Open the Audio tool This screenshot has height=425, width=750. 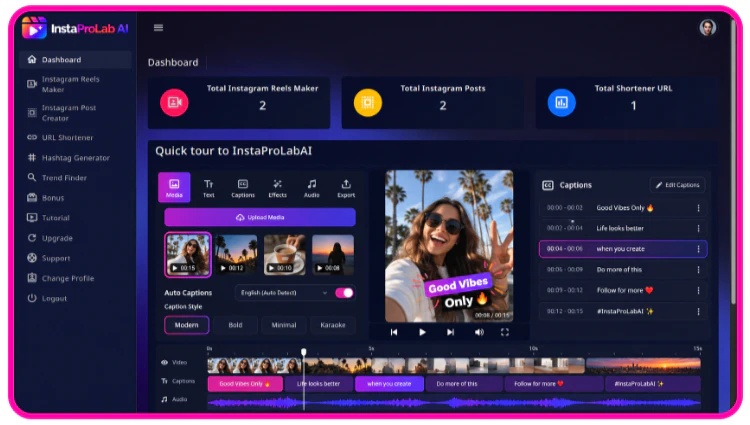click(x=312, y=188)
